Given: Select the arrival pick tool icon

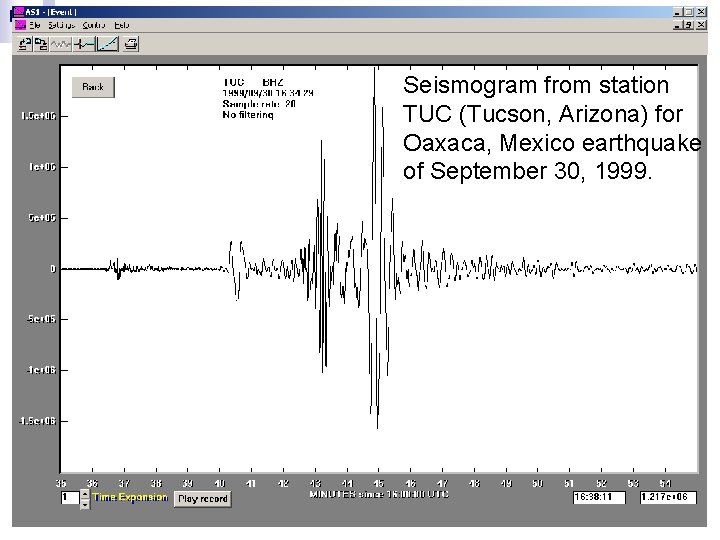Looking at the screenshot, I should [84, 45].
